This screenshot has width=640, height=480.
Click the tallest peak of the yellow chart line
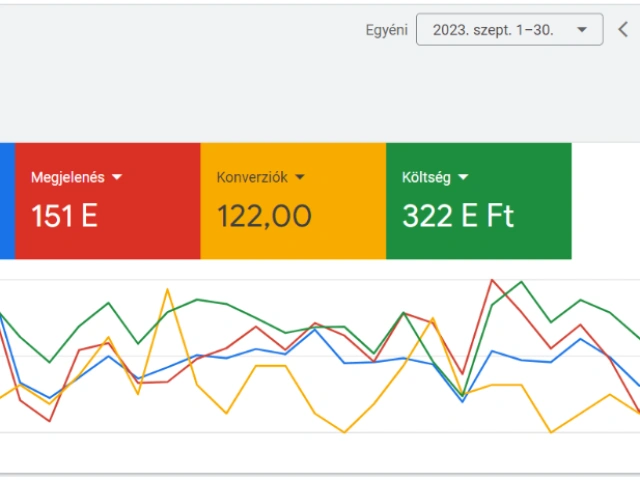(167, 289)
